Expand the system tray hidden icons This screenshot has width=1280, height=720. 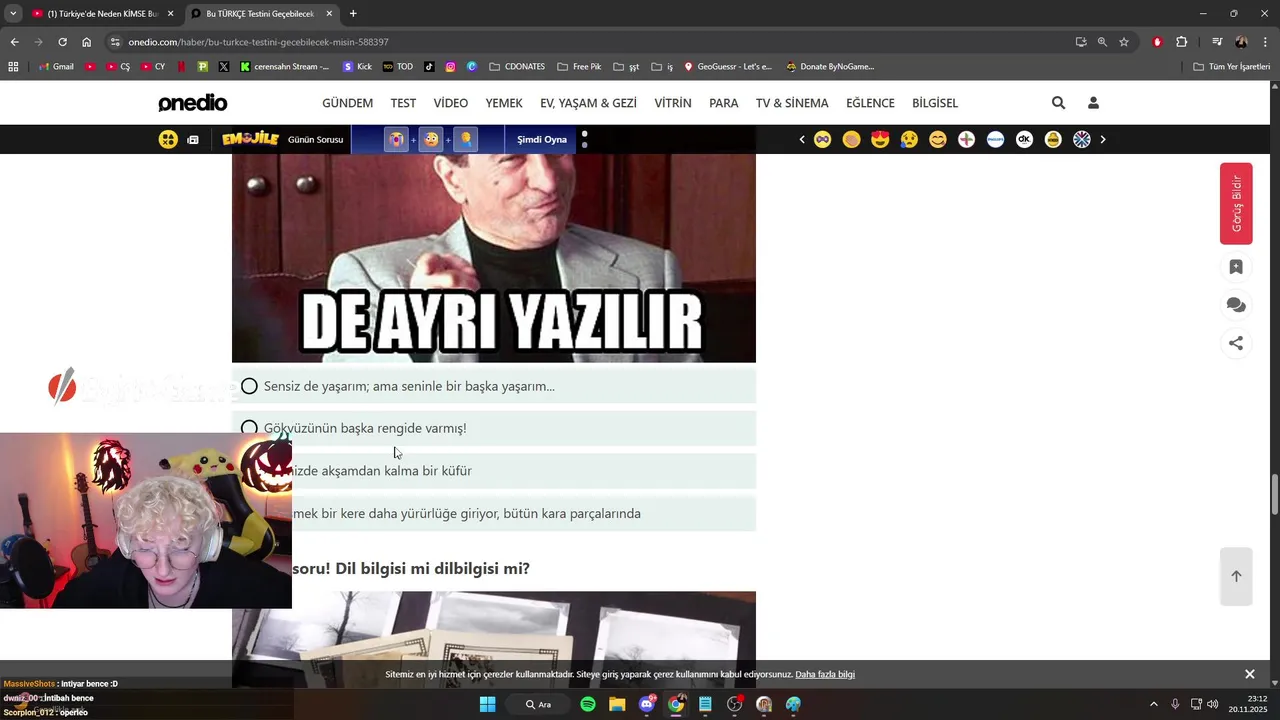pyautogui.click(x=1154, y=704)
